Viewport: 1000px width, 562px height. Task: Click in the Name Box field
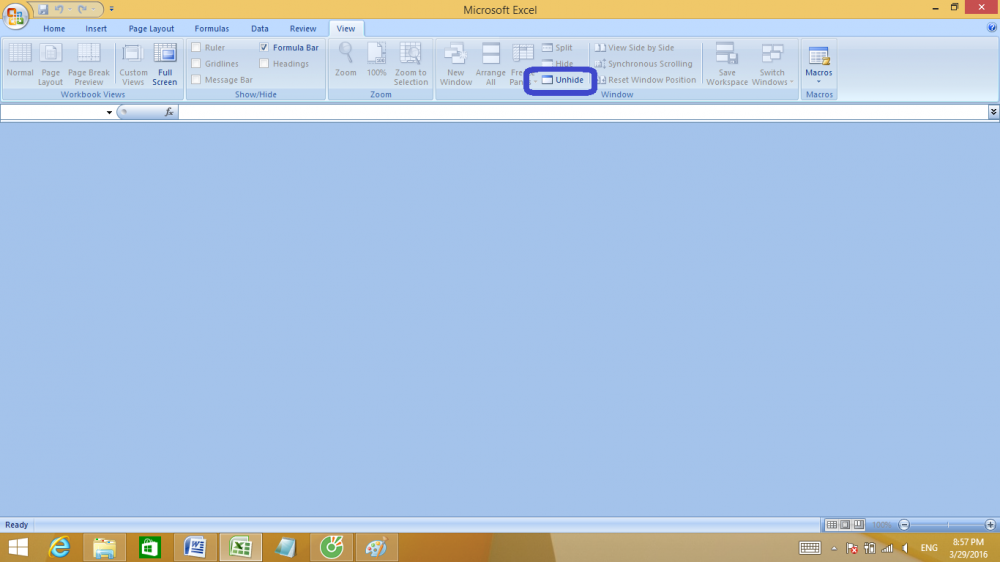coord(52,112)
